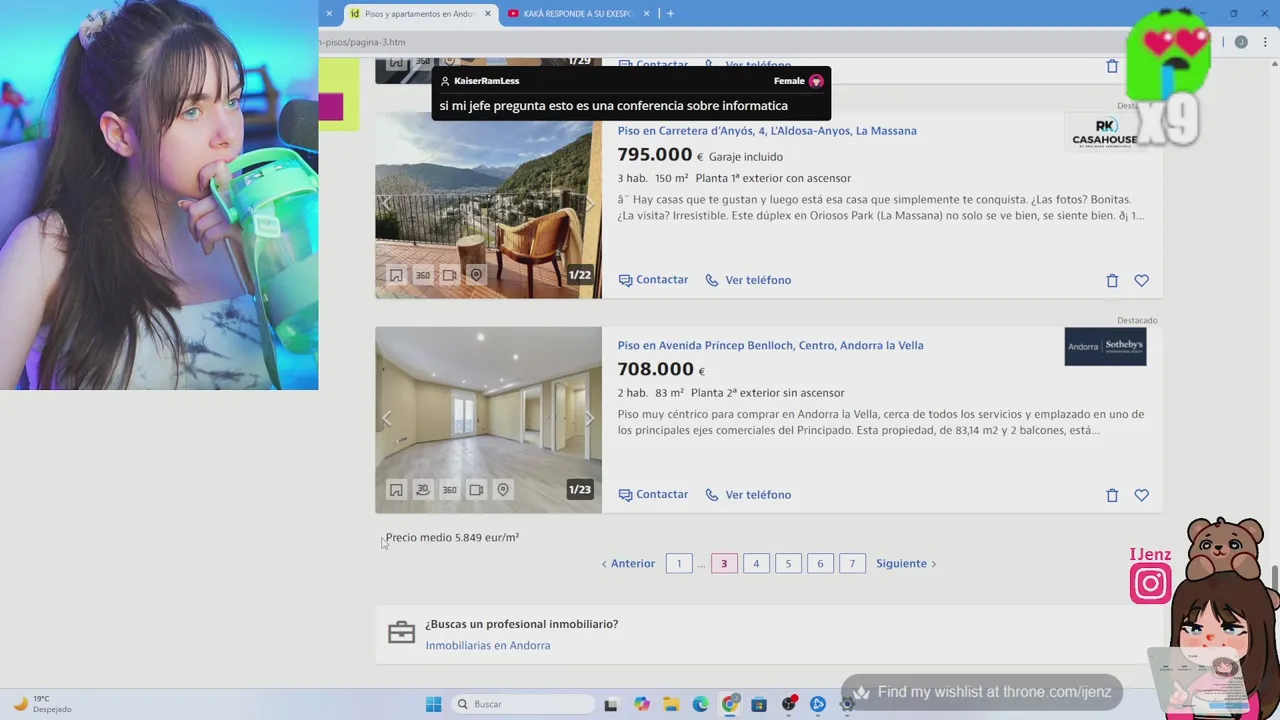Open listing Piso en Carretera d'Anyós title
1280x720 pixels.
767,131
